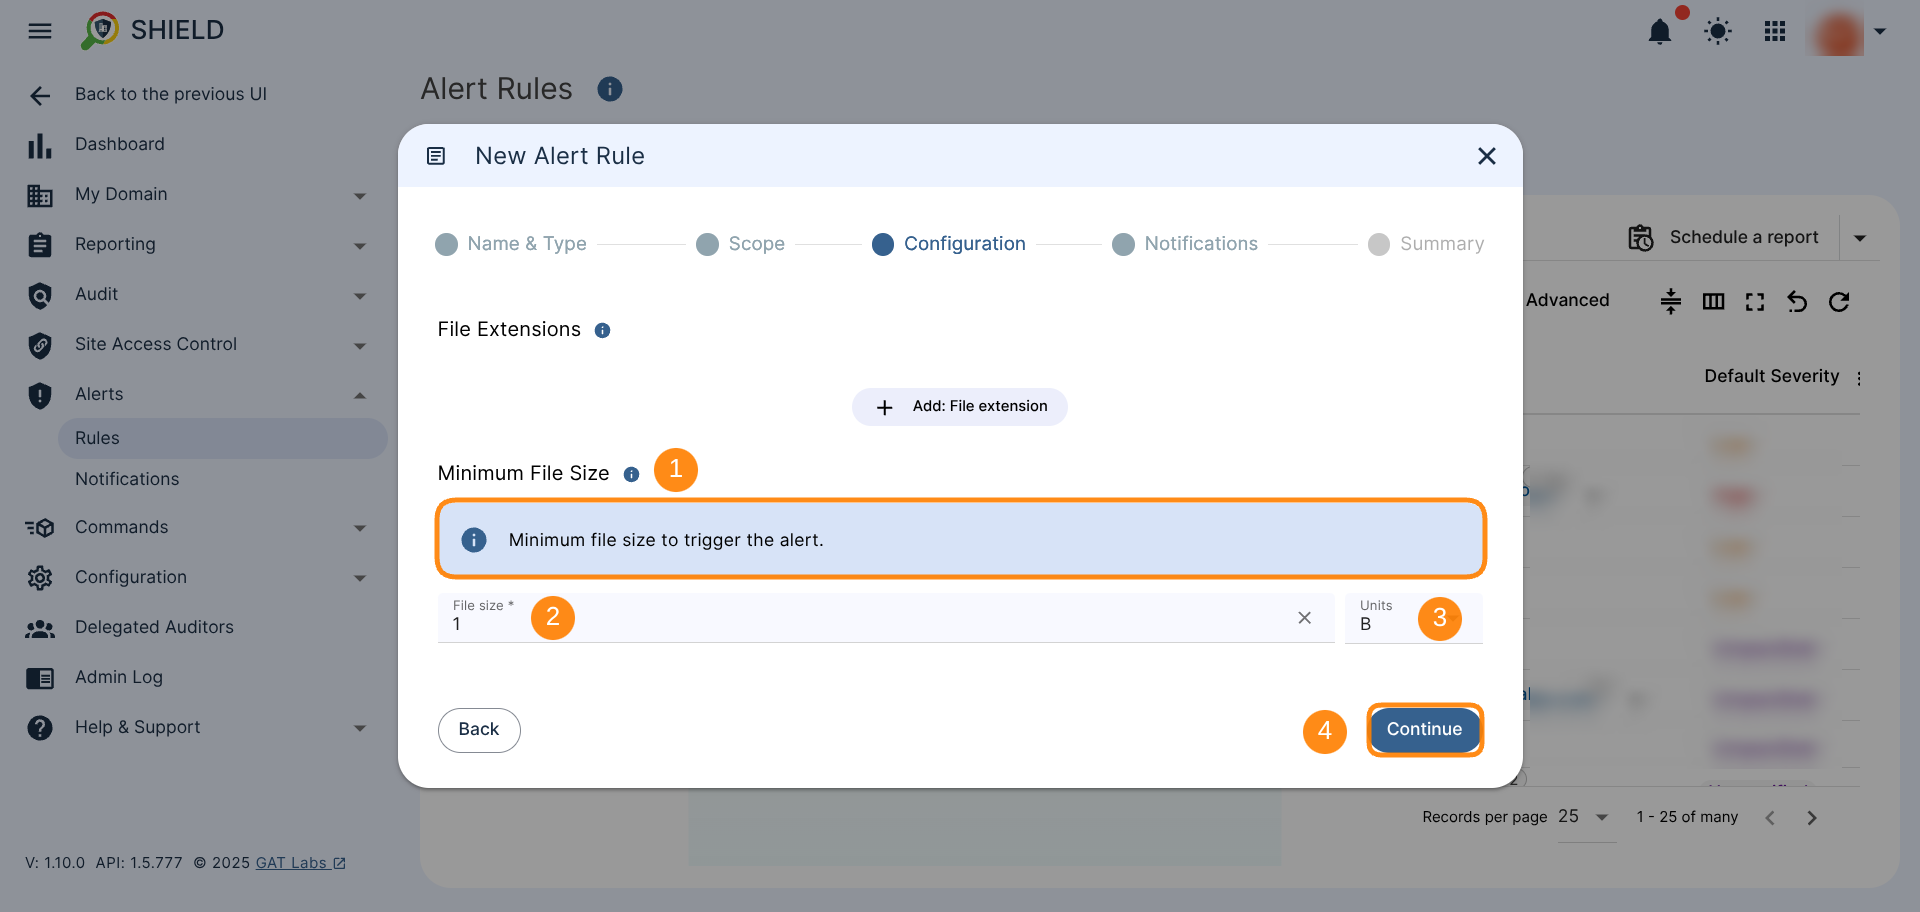Go to the Summary step
This screenshot has width=1920, height=912.
[1426, 244]
